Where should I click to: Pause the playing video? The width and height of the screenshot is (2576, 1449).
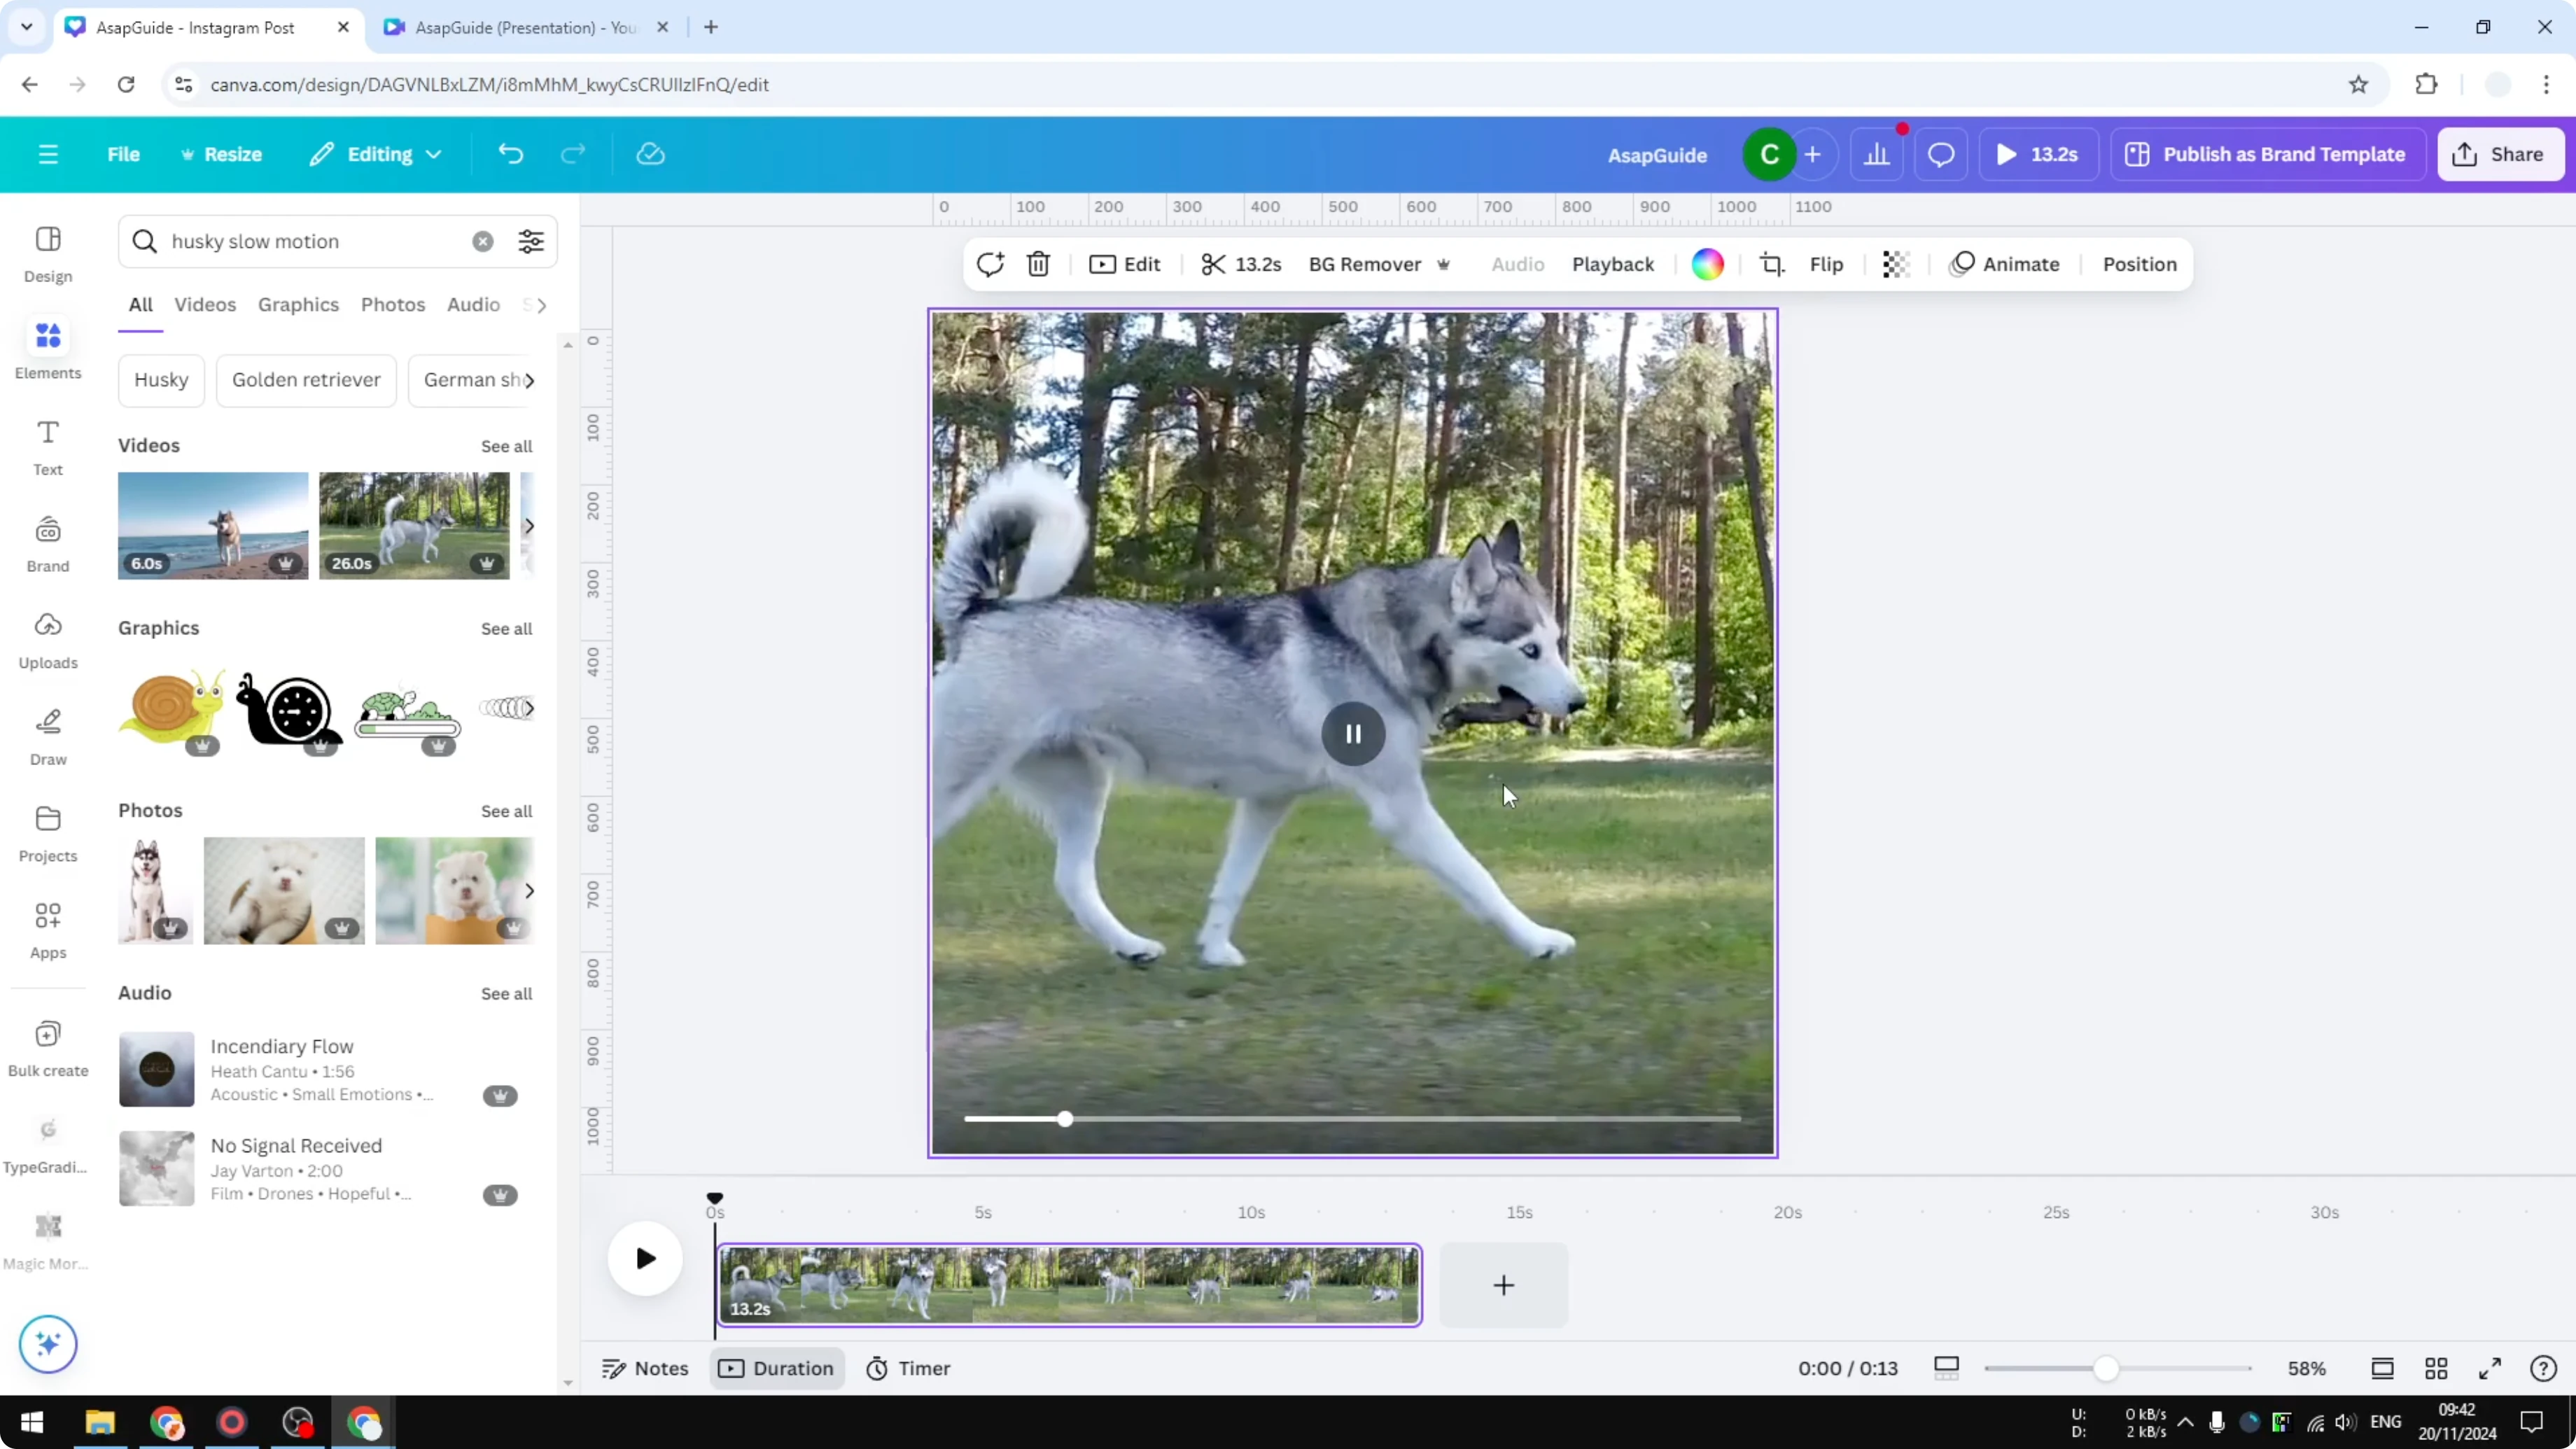pyautogui.click(x=1352, y=733)
